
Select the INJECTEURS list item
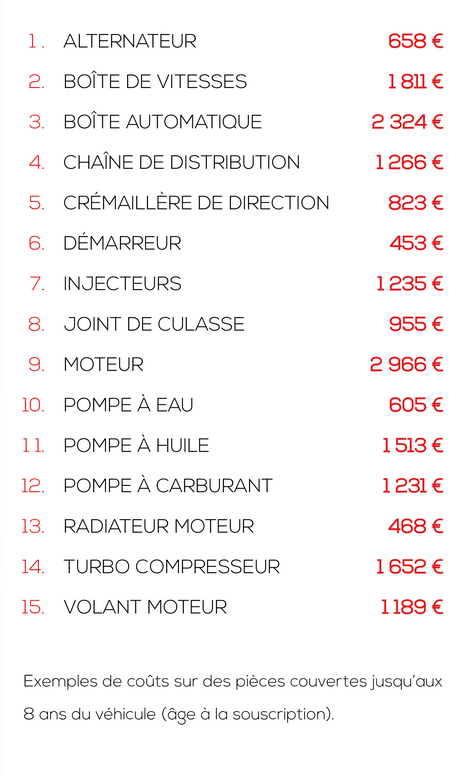tap(122, 284)
